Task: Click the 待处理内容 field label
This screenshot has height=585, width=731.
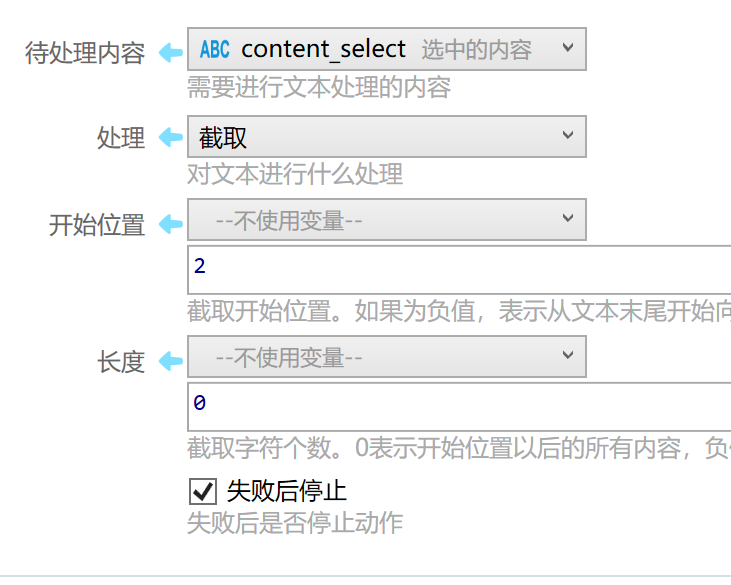Action: pyautogui.click(x=85, y=53)
